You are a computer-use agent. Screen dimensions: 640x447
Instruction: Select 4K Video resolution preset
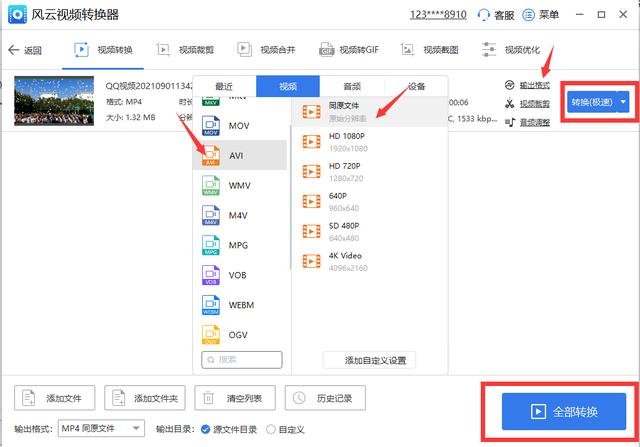coord(370,261)
